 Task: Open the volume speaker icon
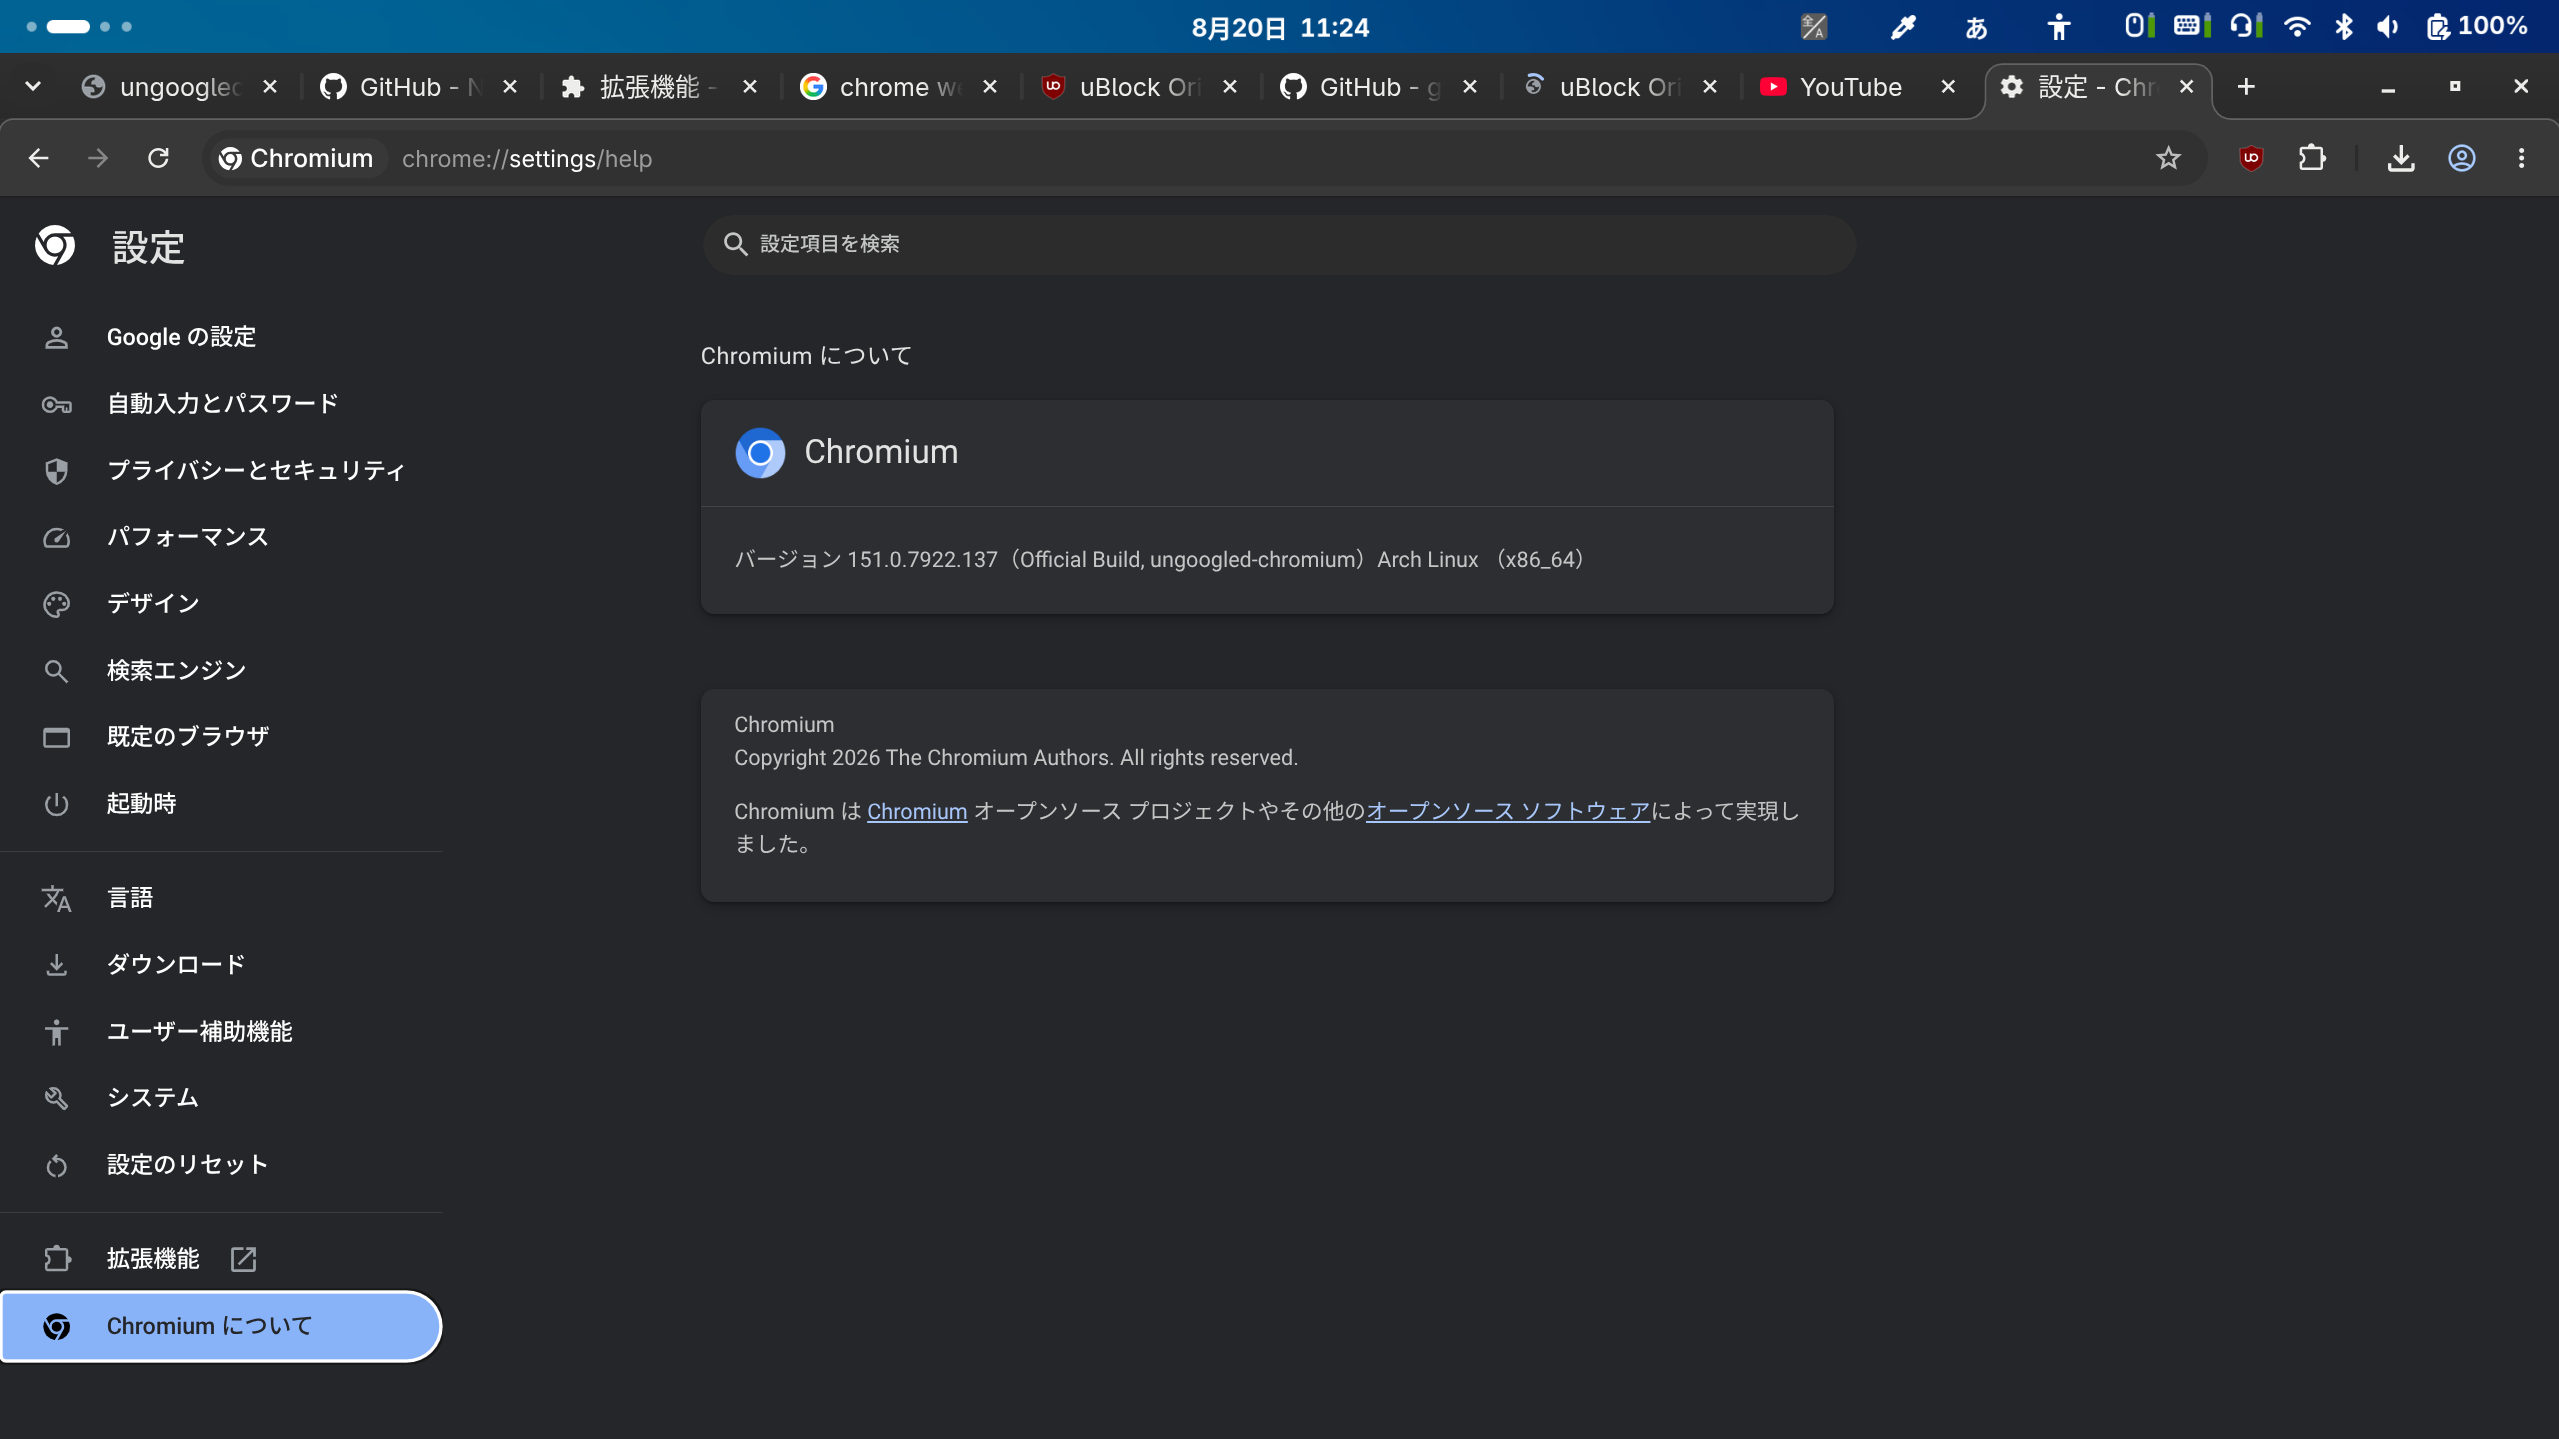tap(2389, 27)
